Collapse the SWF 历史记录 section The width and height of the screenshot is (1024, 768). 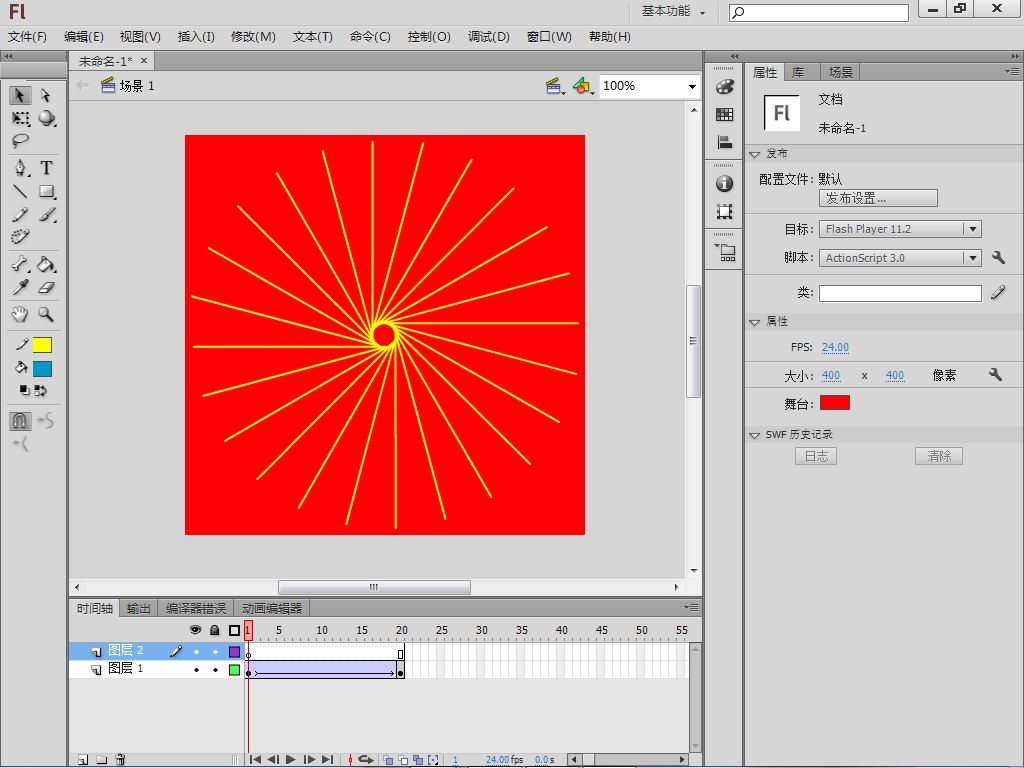755,435
